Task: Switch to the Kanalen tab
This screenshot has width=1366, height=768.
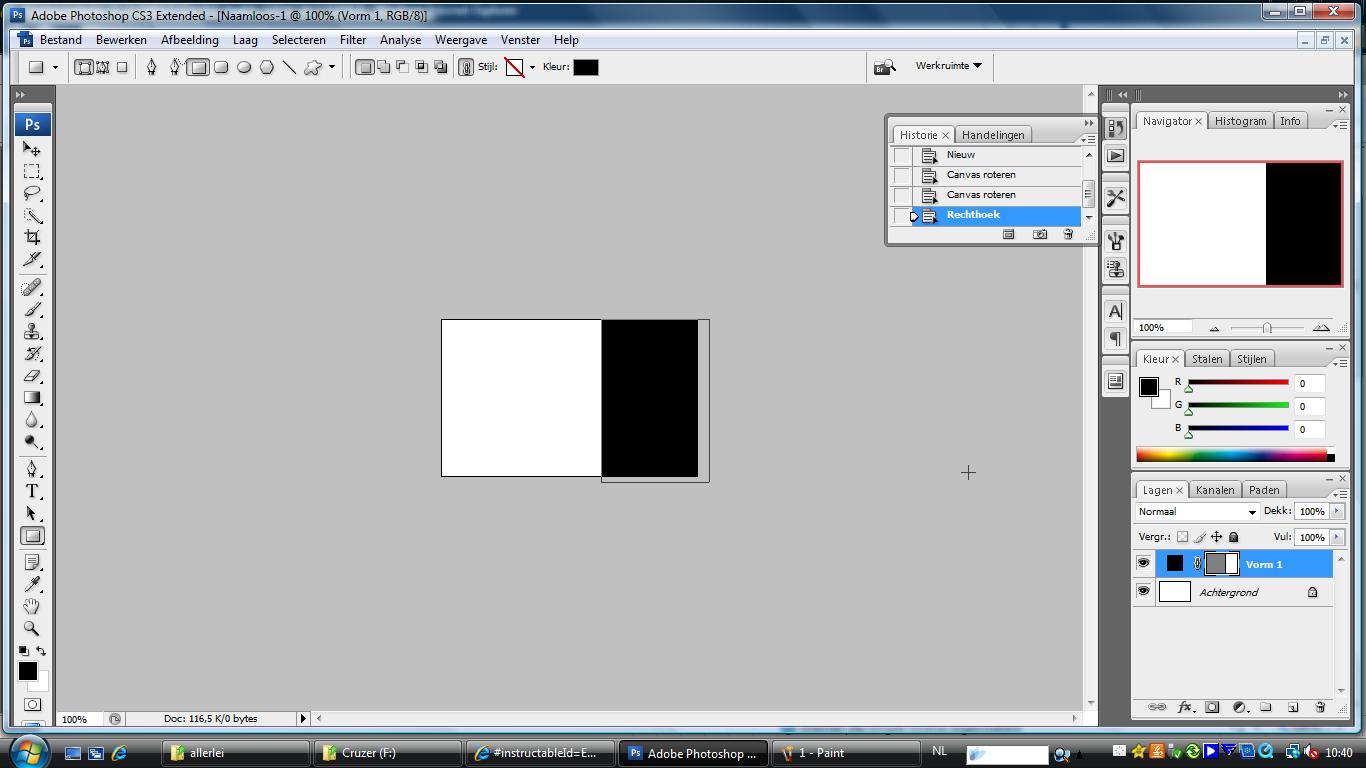Action: 1215,490
